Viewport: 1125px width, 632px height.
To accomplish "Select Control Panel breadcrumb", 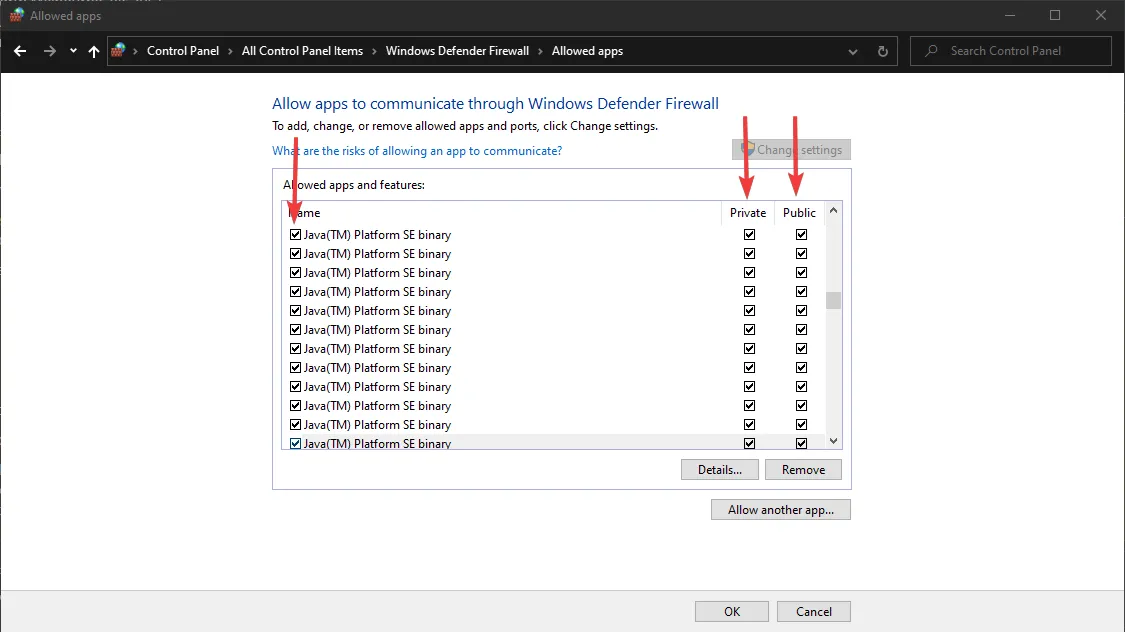I will click(183, 51).
